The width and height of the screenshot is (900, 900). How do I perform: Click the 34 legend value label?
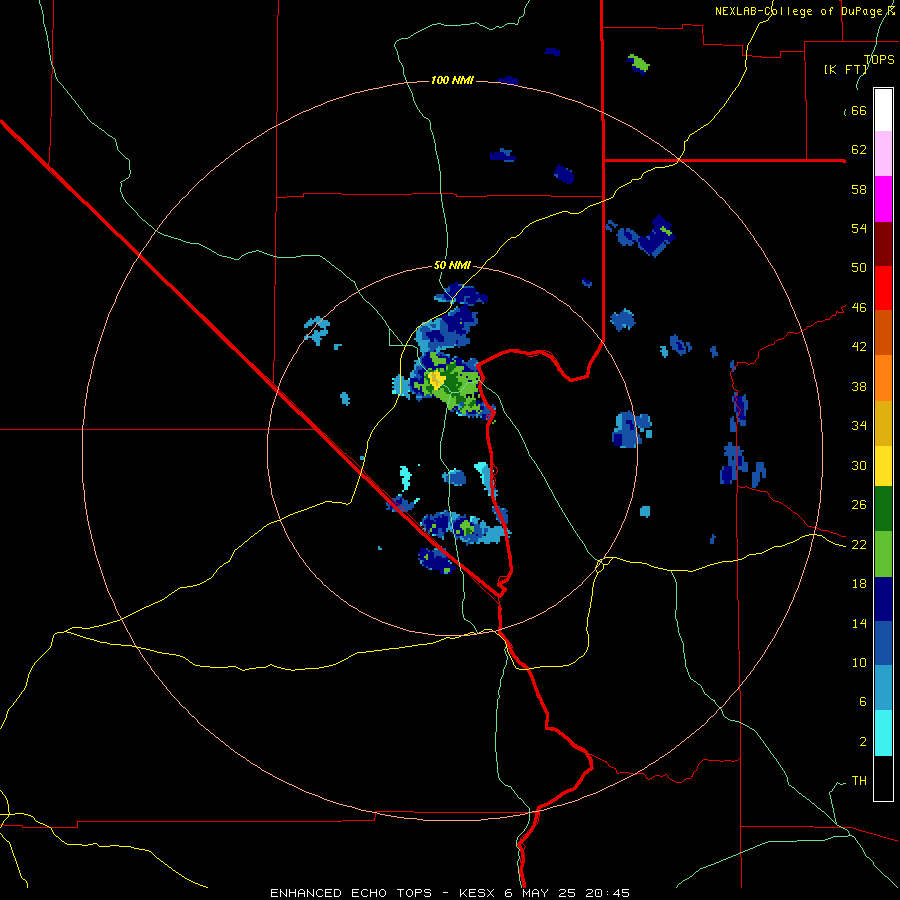859,426
